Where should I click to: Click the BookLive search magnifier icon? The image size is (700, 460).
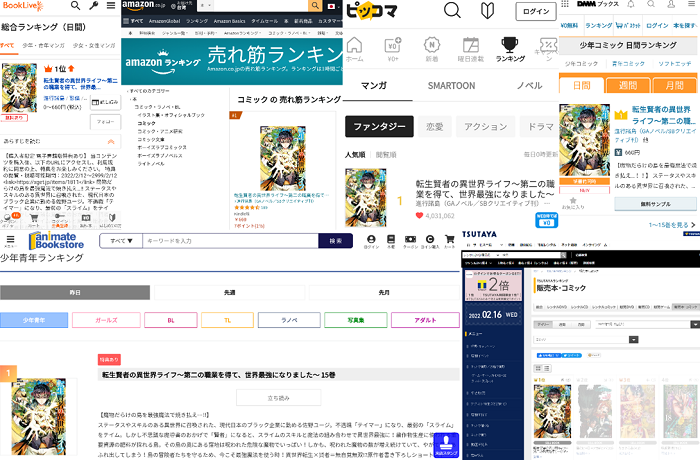pos(75,5)
